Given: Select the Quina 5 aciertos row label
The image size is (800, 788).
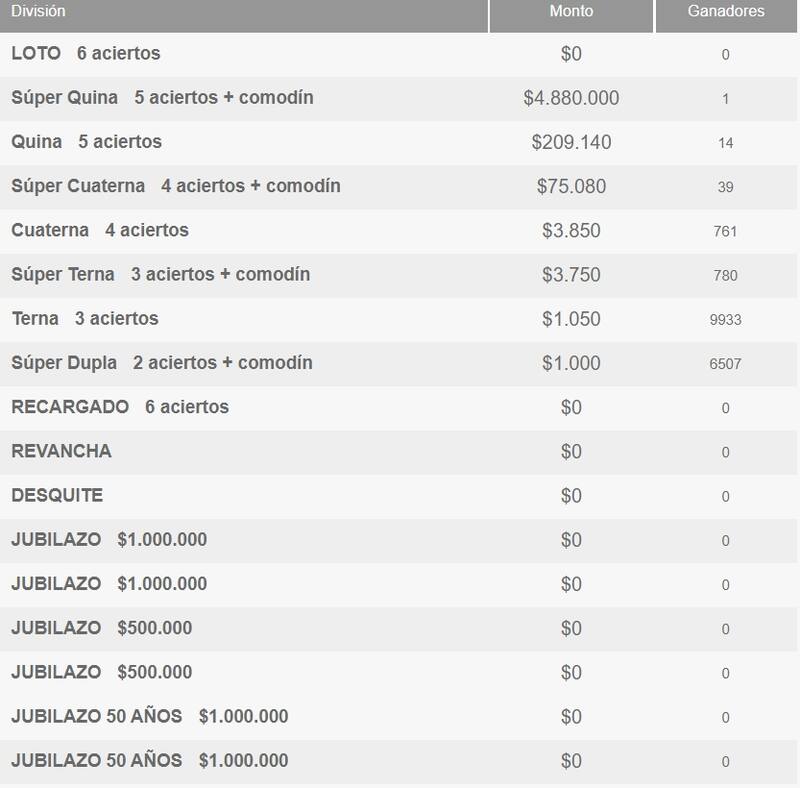Looking at the screenshot, I should click(86, 142).
